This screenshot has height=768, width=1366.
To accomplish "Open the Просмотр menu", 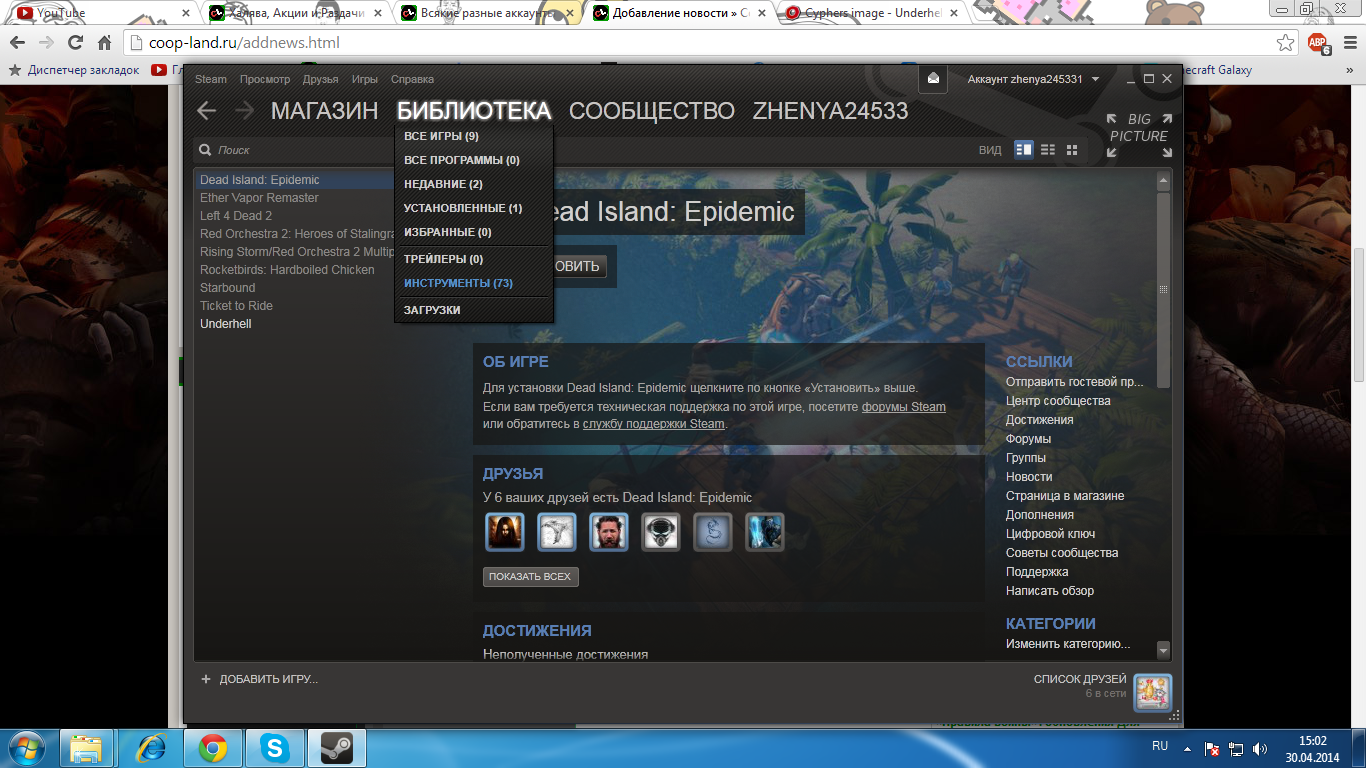I will tap(265, 79).
